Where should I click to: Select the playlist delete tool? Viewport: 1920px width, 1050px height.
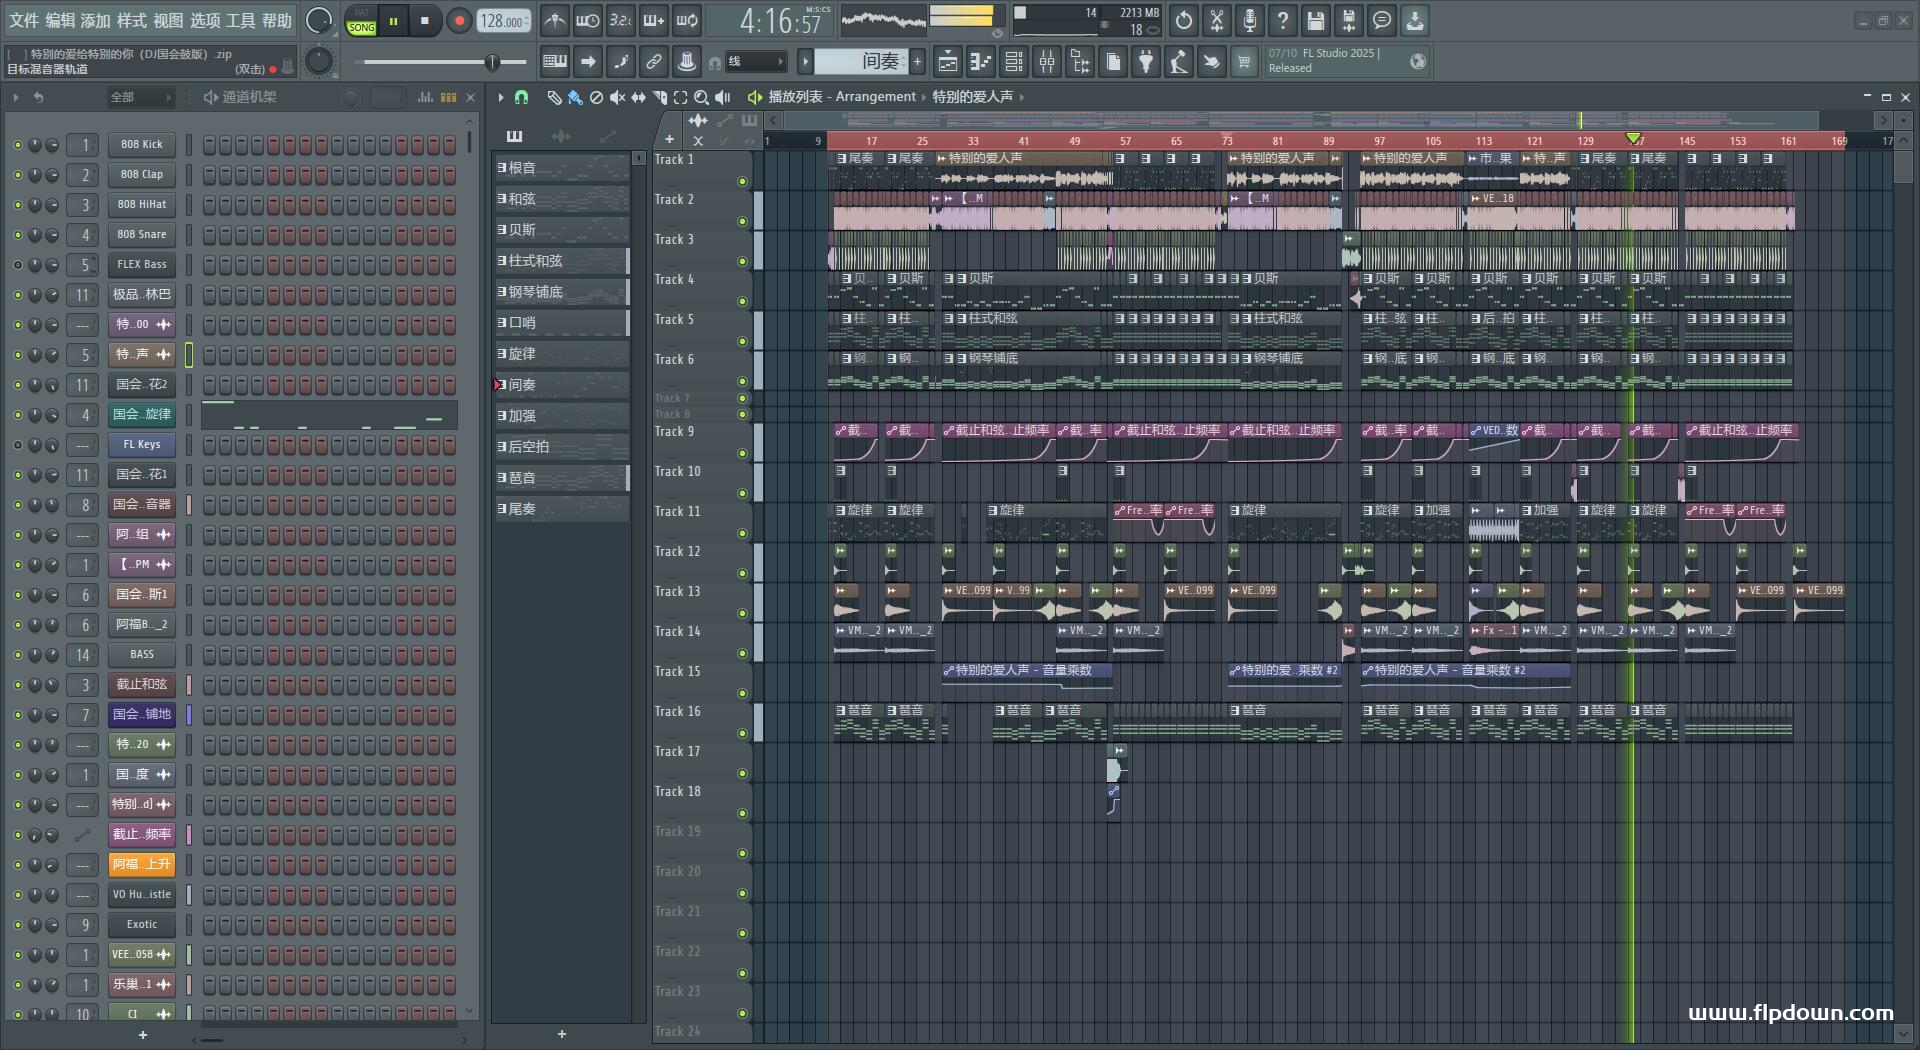coord(596,97)
